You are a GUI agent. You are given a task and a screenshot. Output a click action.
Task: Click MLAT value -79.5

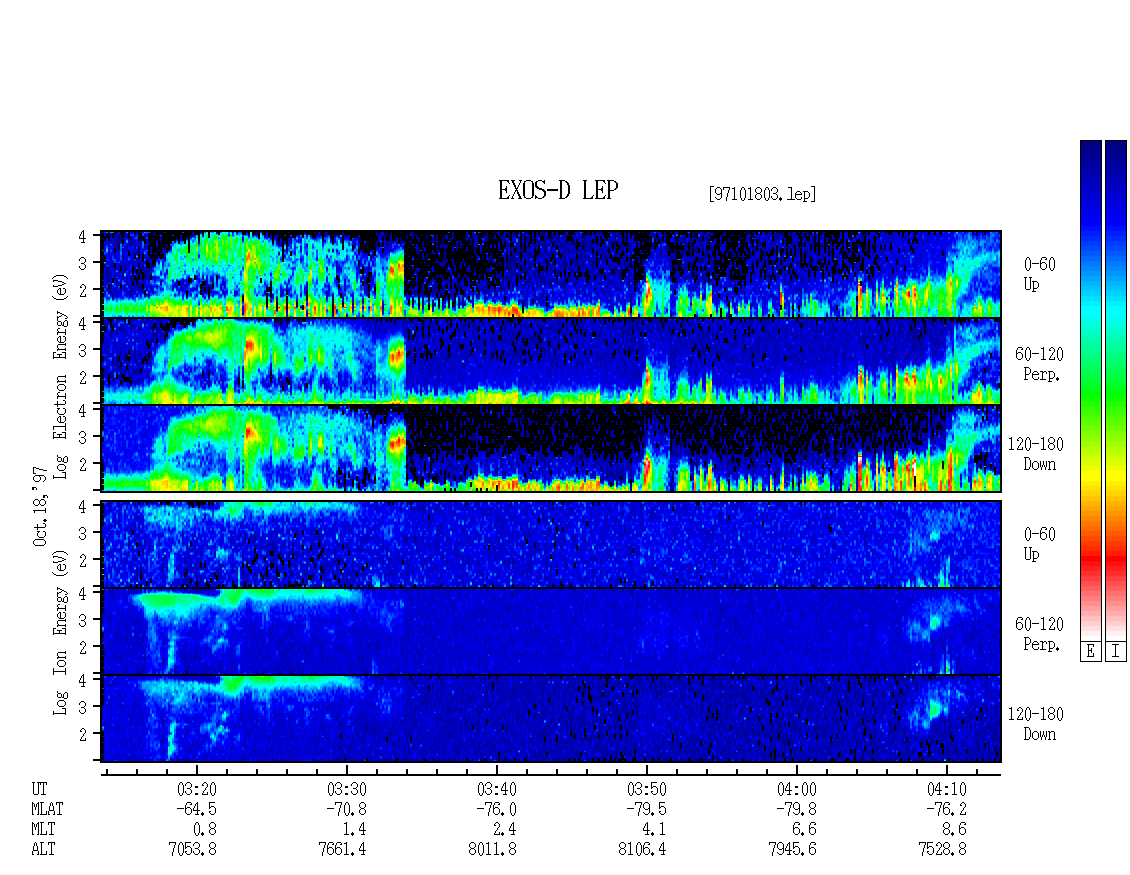646,809
